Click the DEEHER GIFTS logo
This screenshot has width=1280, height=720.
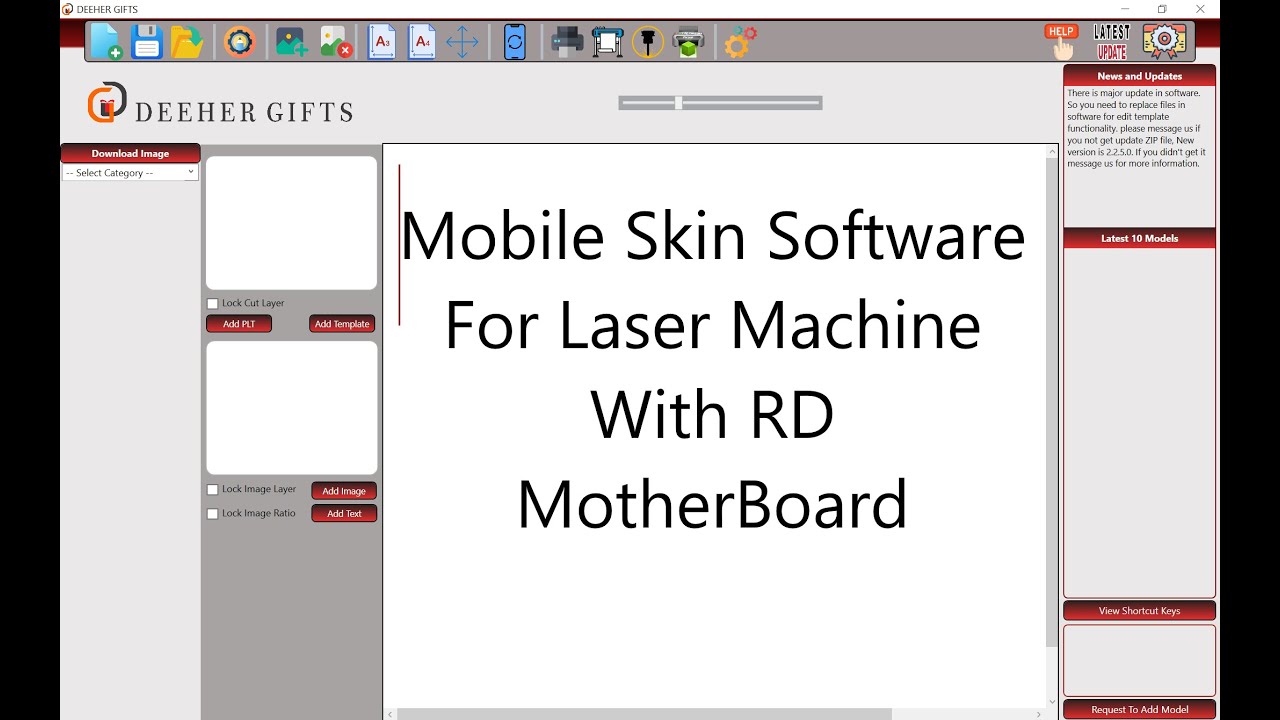pos(220,104)
